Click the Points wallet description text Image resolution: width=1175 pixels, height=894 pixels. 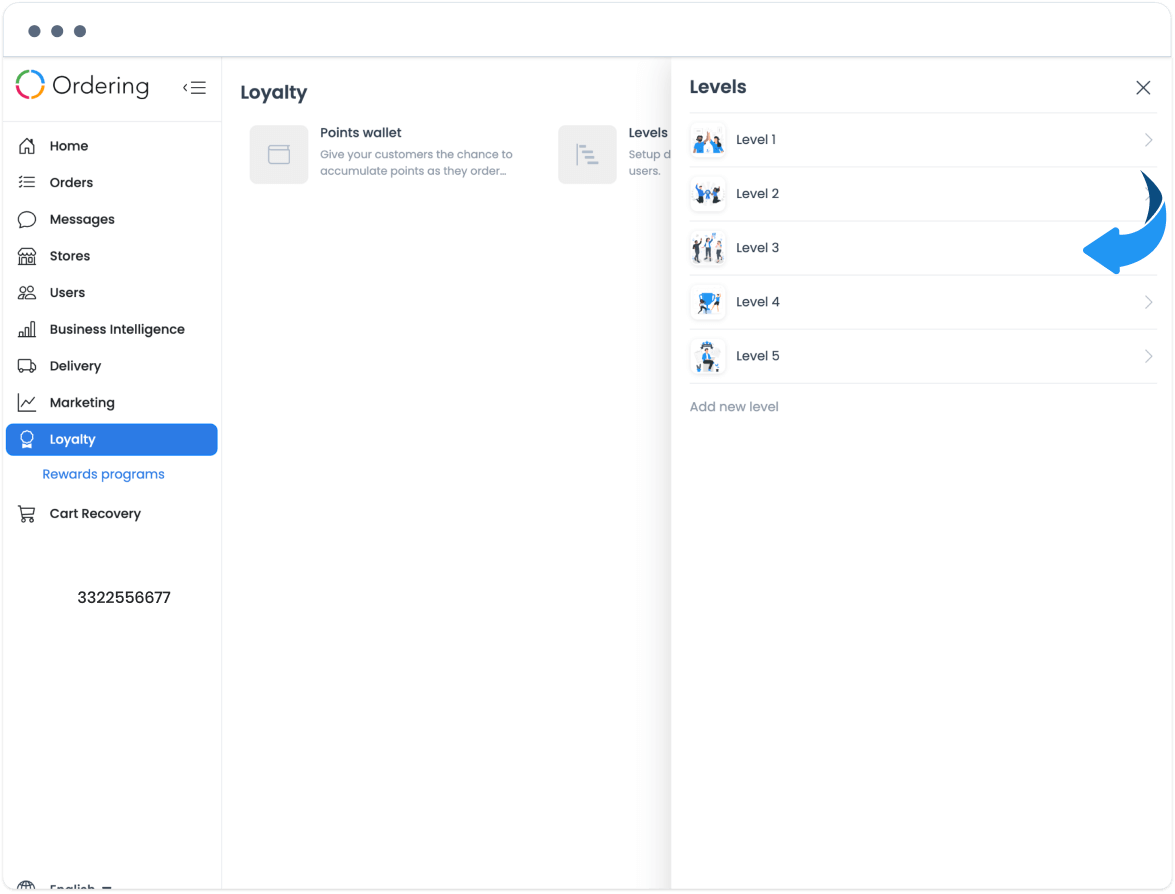[x=416, y=163]
